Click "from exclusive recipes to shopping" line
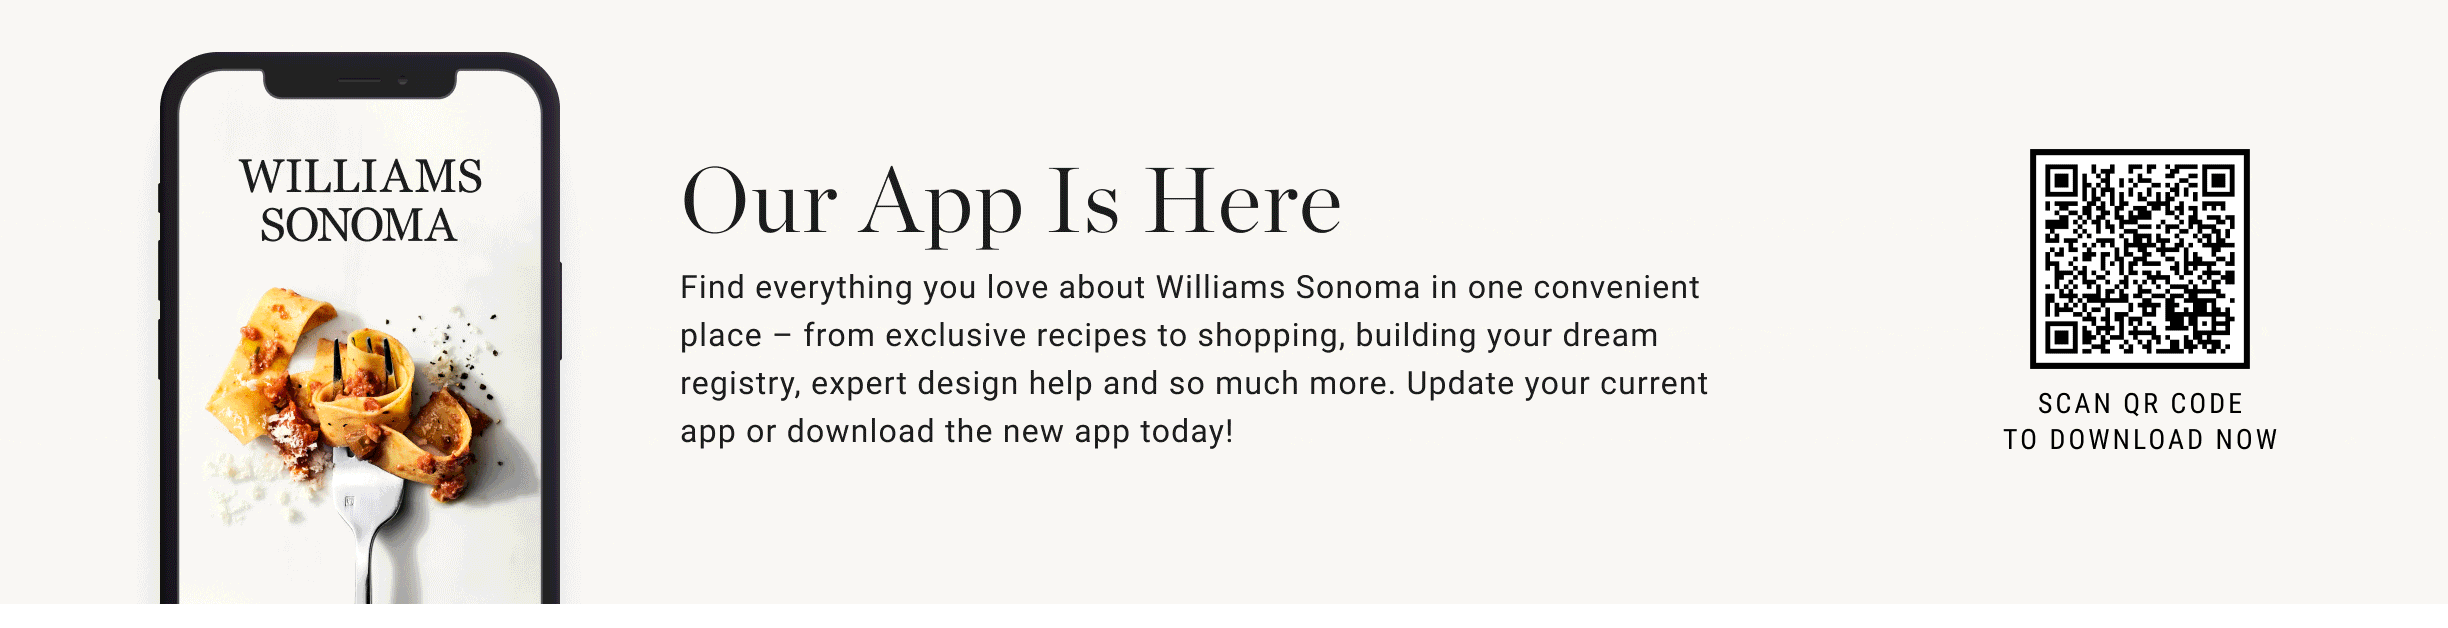The height and width of the screenshot is (628, 2448). point(1073,336)
